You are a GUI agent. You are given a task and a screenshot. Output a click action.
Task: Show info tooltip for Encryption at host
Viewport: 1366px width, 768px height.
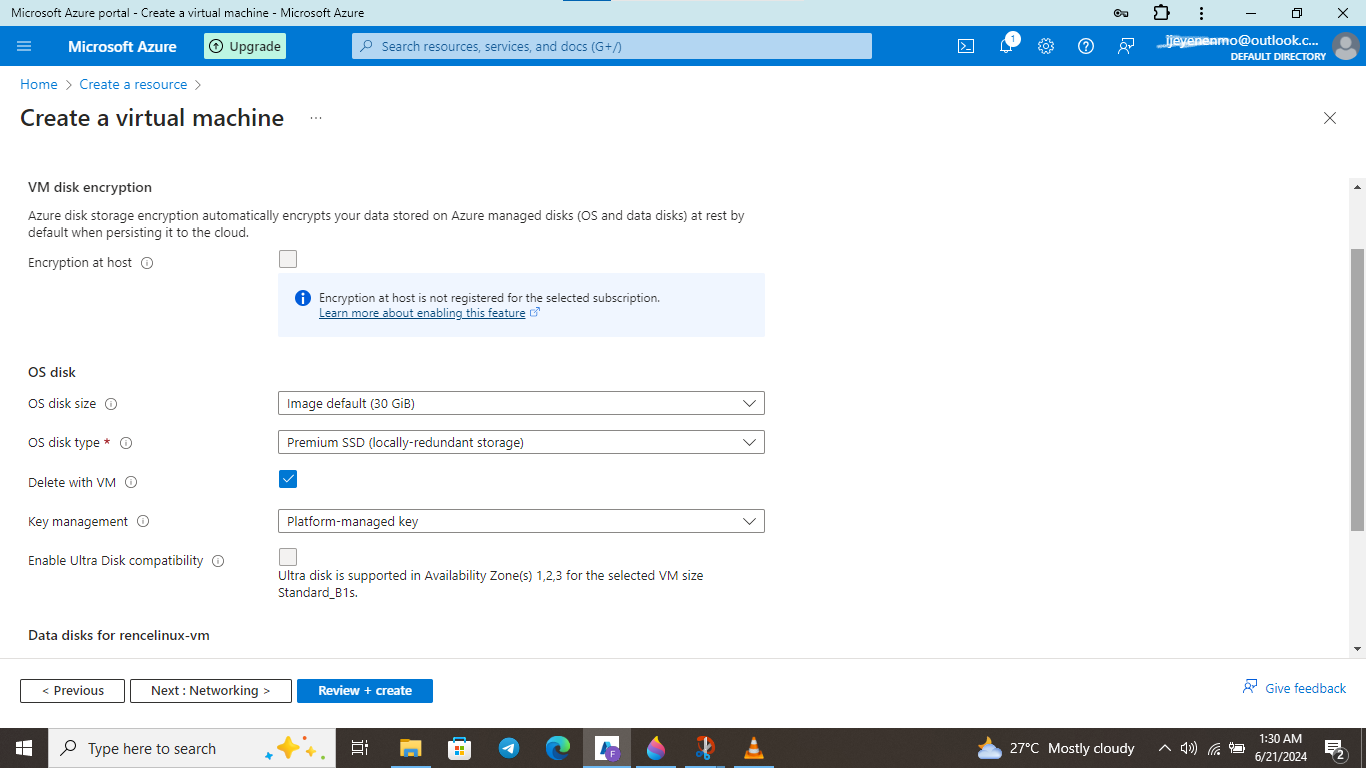(x=147, y=263)
